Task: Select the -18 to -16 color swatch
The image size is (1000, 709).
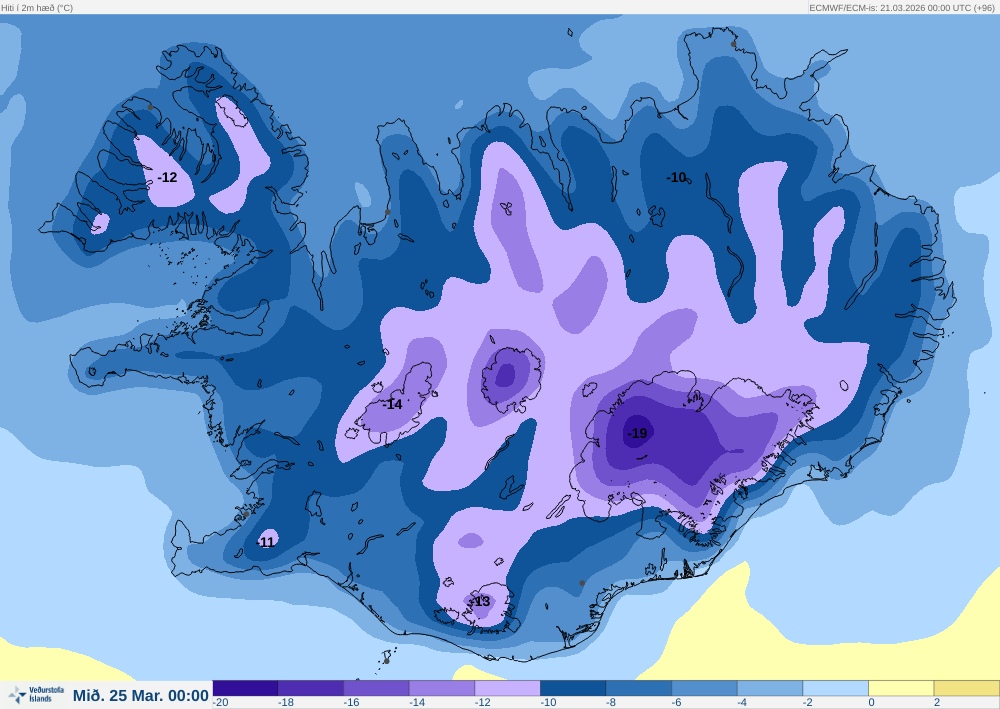Action: (x=311, y=688)
